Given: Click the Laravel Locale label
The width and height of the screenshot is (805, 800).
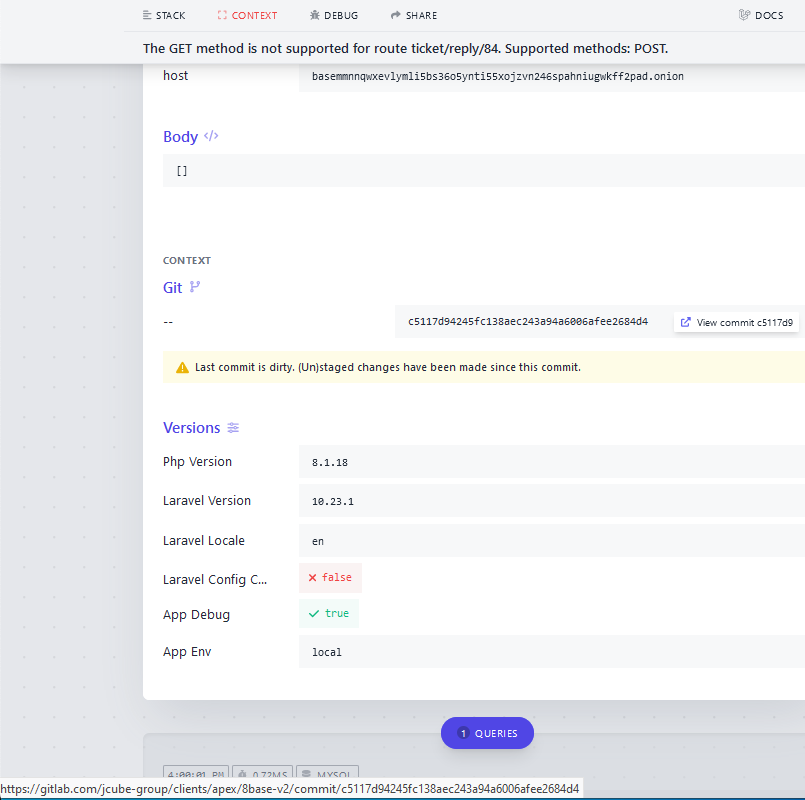Looking at the screenshot, I should pos(204,541).
